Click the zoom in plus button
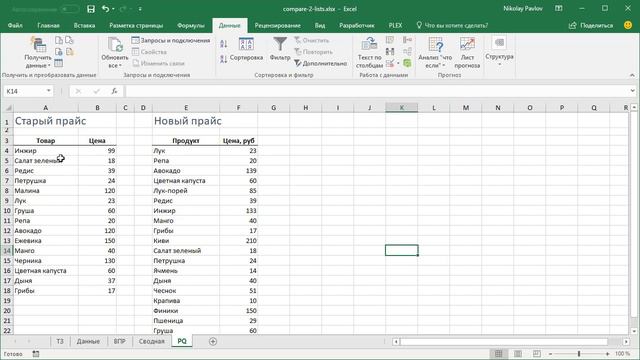This screenshot has width=640, height=360. (x=607, y=354)
